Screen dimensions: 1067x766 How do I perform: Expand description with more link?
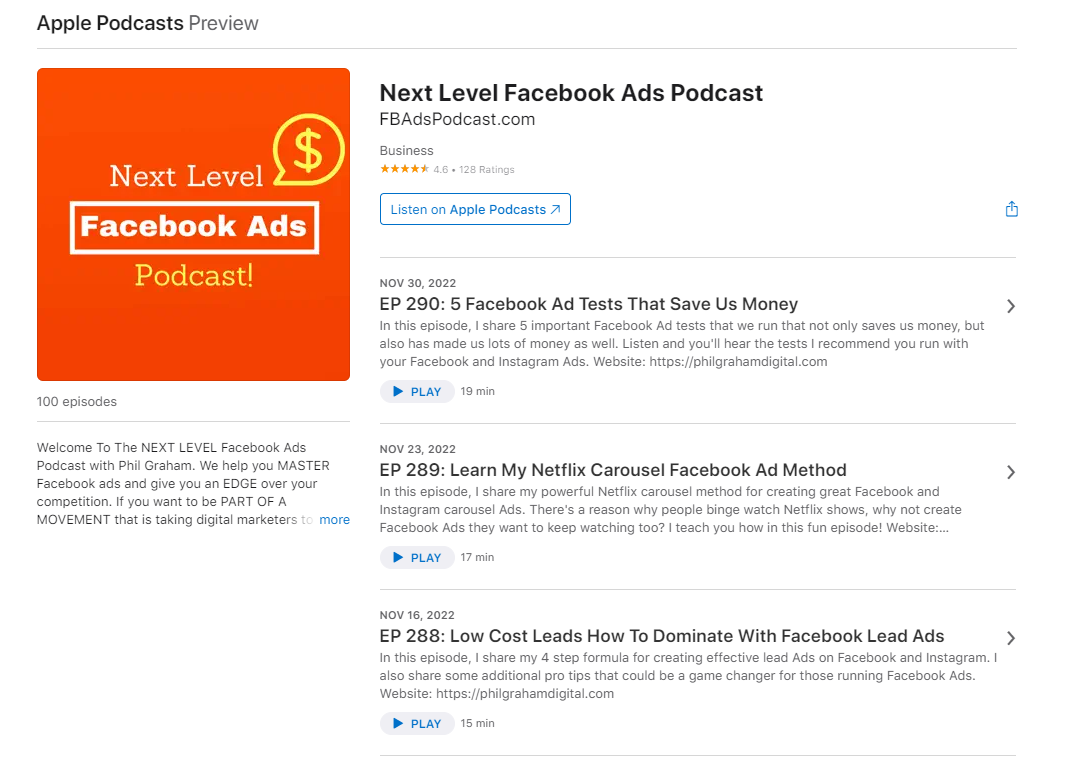point(334,520)
